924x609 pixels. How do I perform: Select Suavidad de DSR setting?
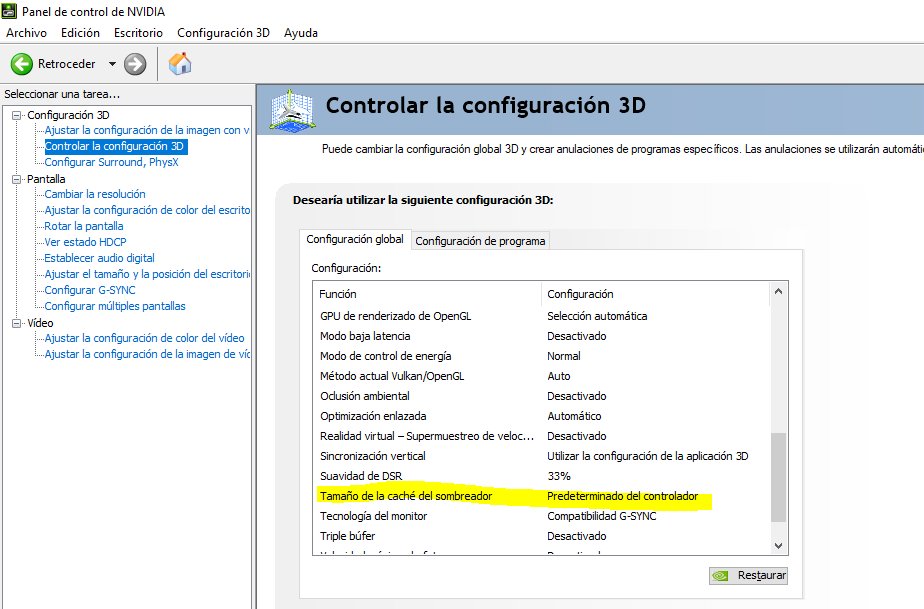(x=542, y=476)
